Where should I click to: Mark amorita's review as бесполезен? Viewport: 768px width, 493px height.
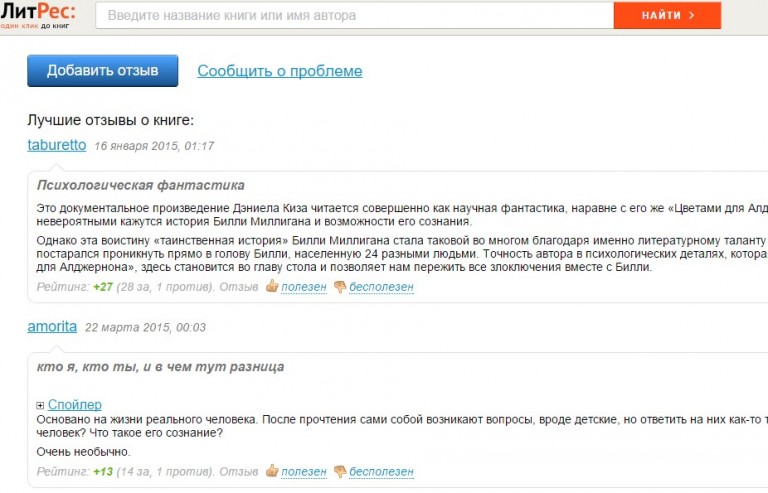tap(381, 471)
